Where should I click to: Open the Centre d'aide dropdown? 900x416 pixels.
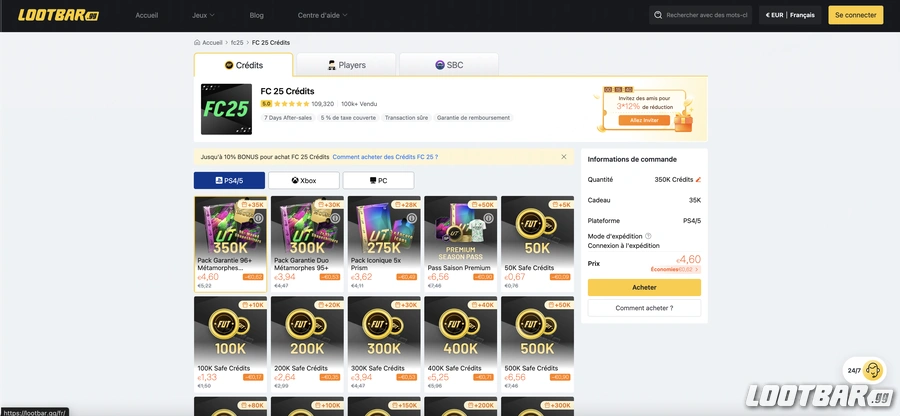coord(323,15)
